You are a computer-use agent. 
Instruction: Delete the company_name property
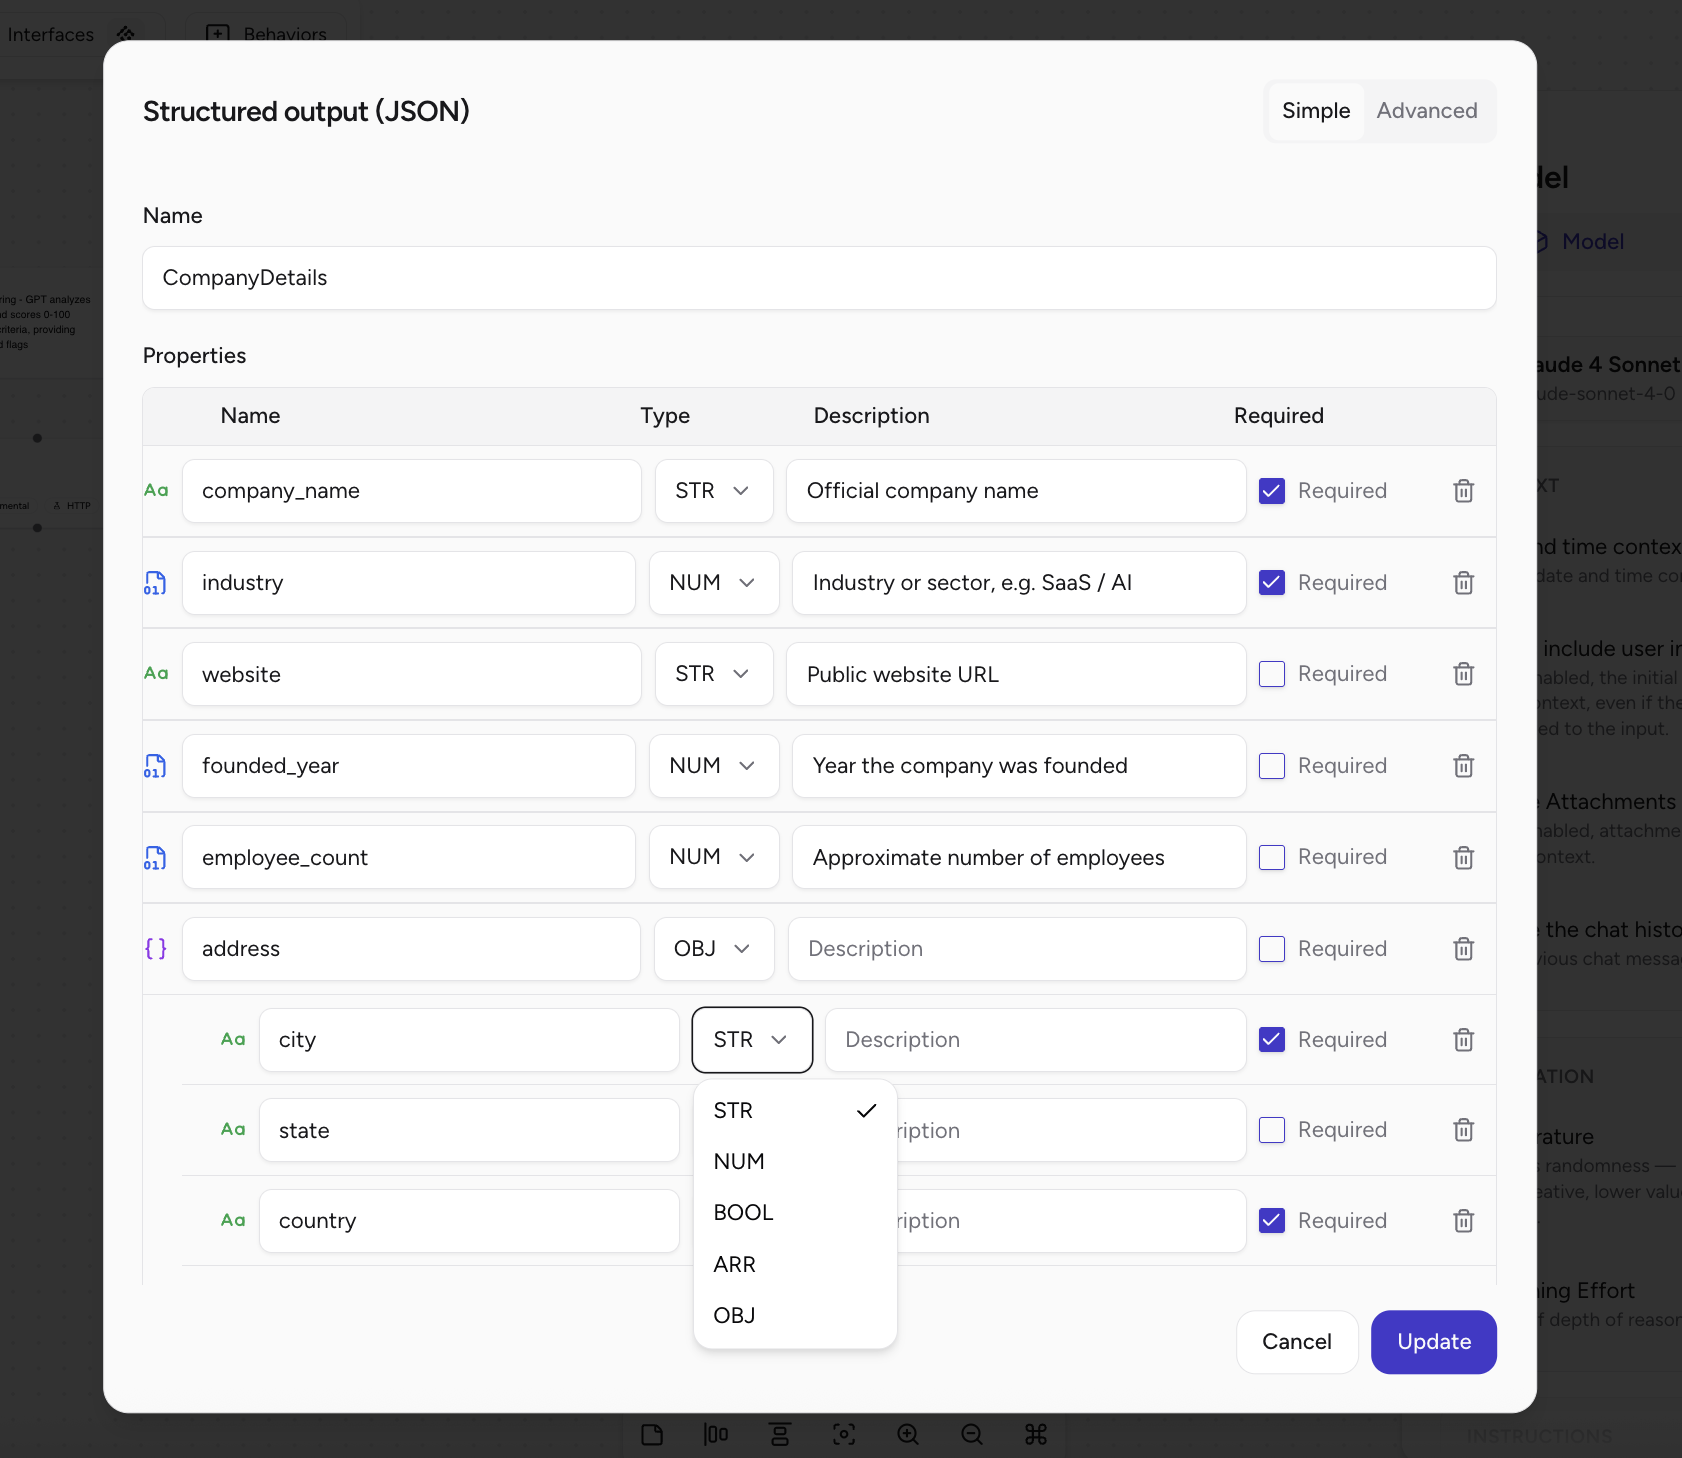click(1463, 491)
